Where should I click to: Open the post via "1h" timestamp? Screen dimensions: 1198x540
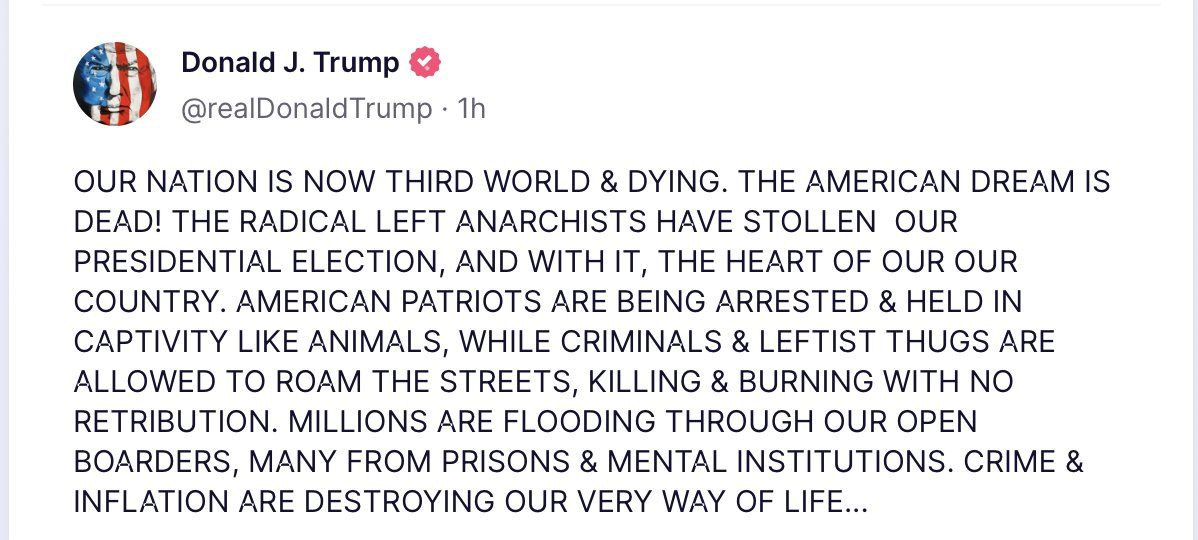[x=470, y=108]
